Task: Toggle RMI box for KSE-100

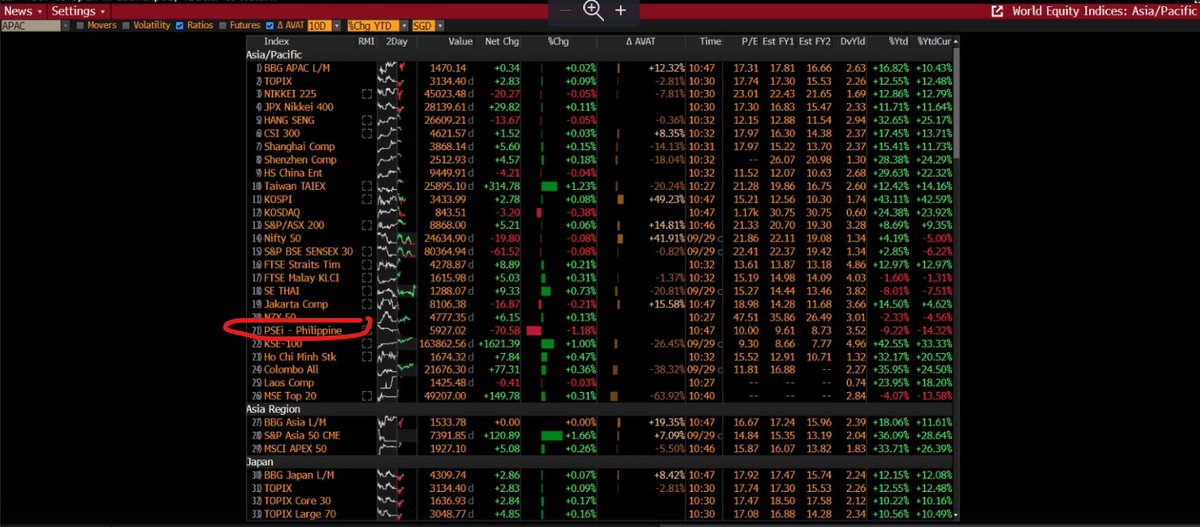Action: (x=367, y=343)
